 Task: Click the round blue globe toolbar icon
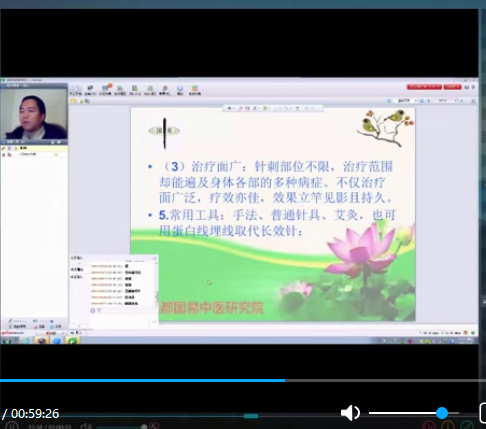[180, 89]
